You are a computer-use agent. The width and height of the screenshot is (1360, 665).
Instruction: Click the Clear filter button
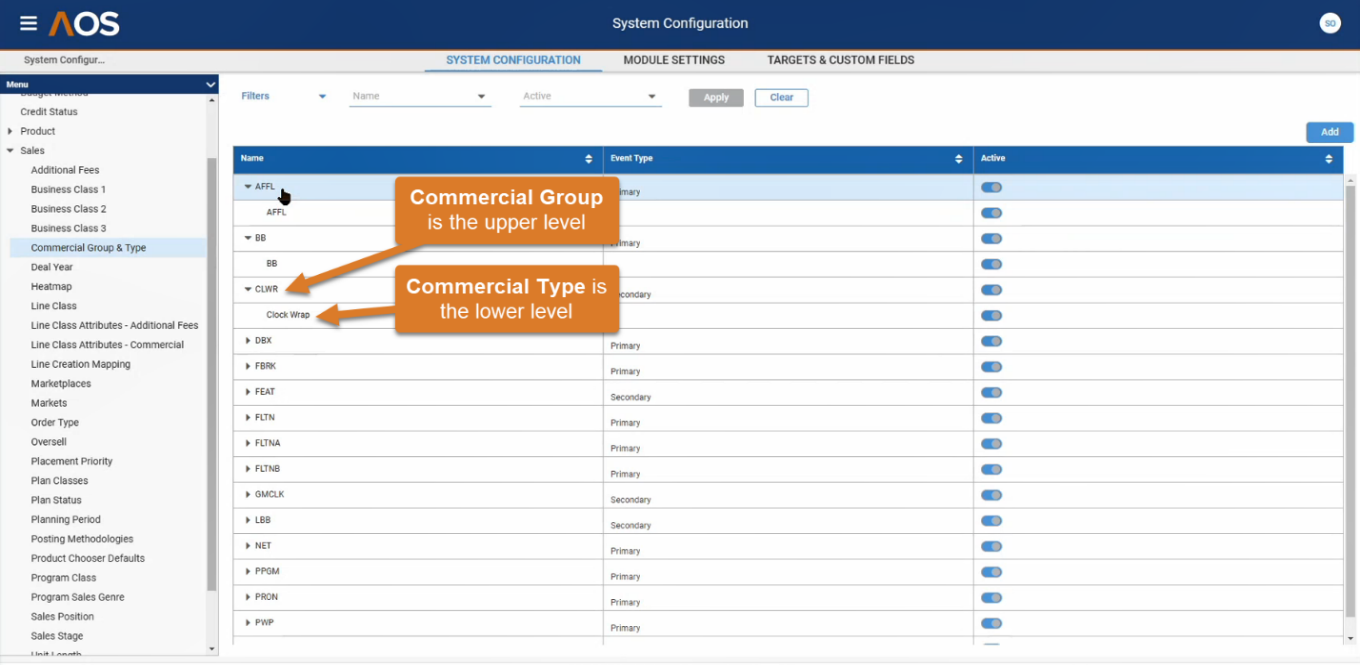click(x=781, y=98)
